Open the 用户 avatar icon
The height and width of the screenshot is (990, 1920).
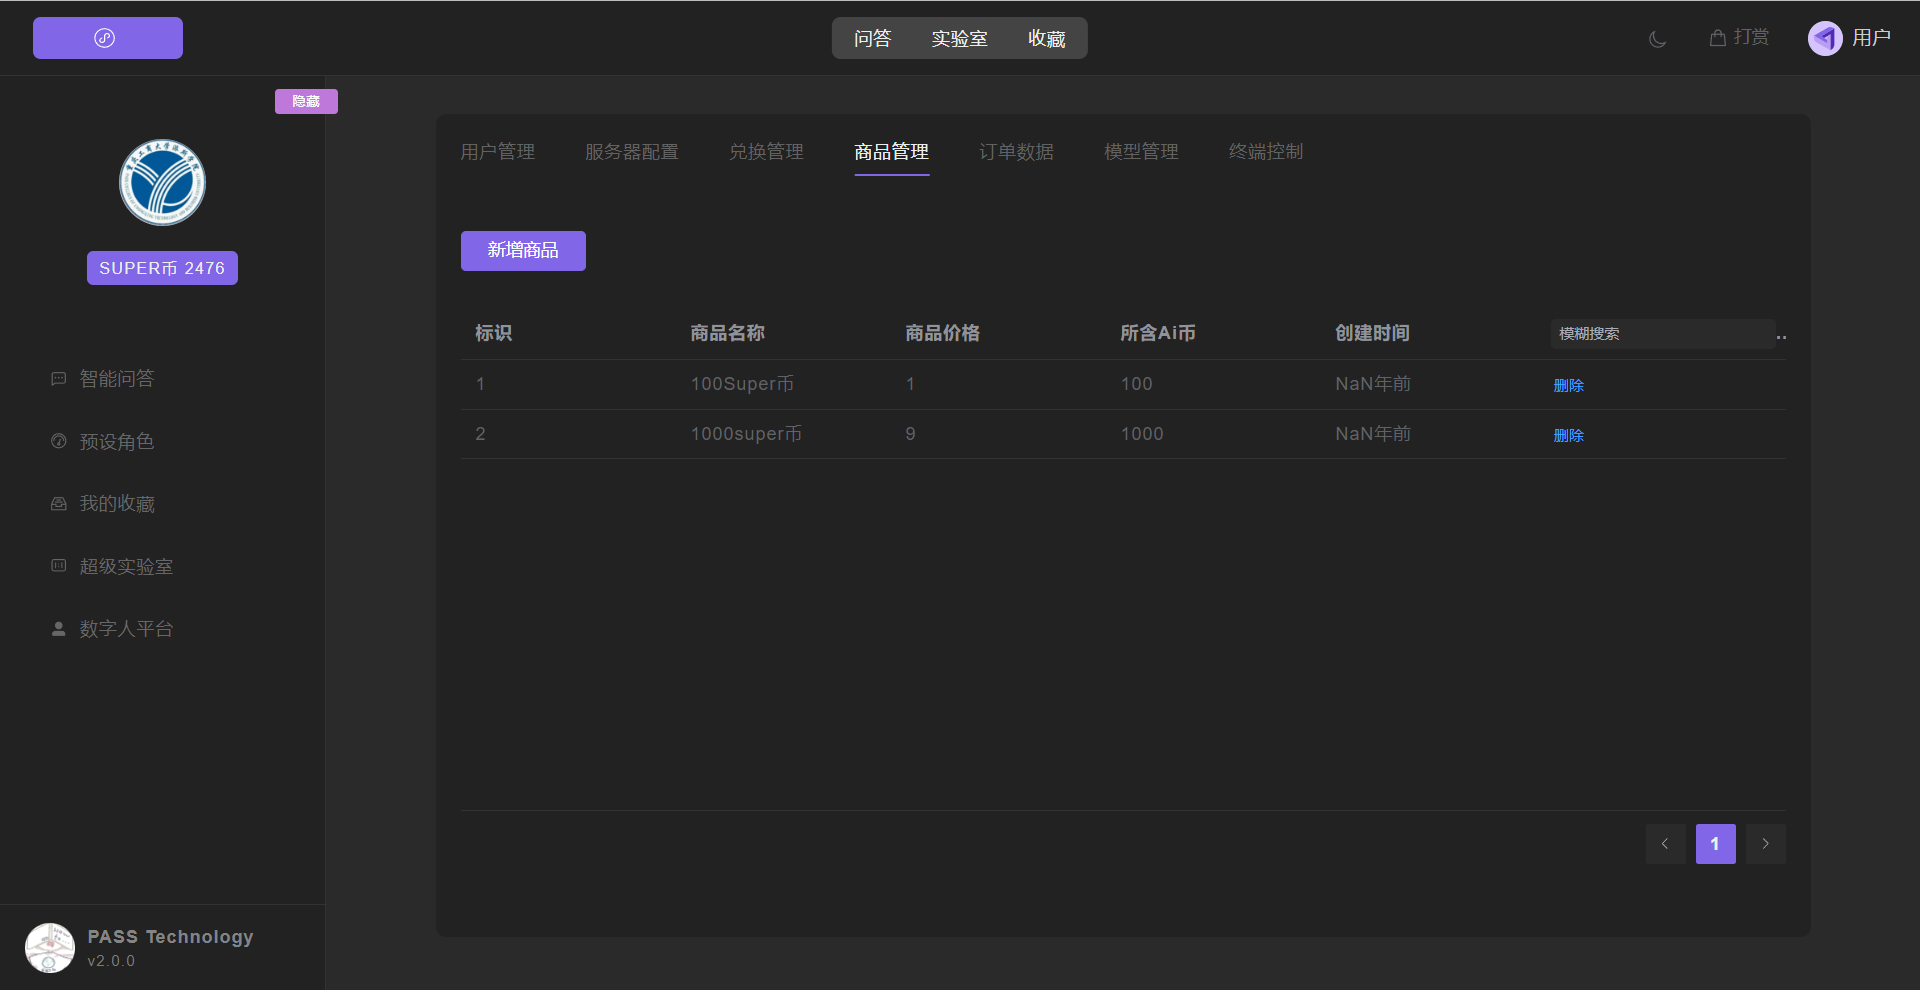tap(1825, 38)
